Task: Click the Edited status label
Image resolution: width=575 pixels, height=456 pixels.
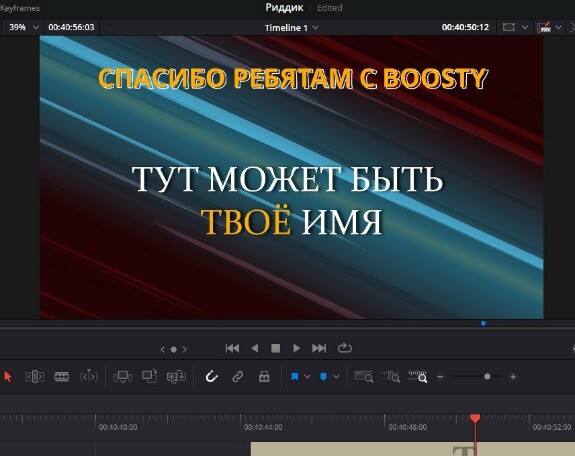Action: [330, 8]
